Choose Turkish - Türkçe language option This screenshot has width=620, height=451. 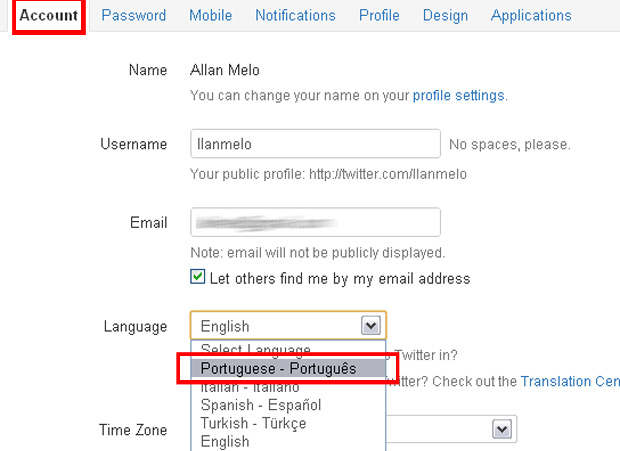pyautogui.click(x=253, y=423)
